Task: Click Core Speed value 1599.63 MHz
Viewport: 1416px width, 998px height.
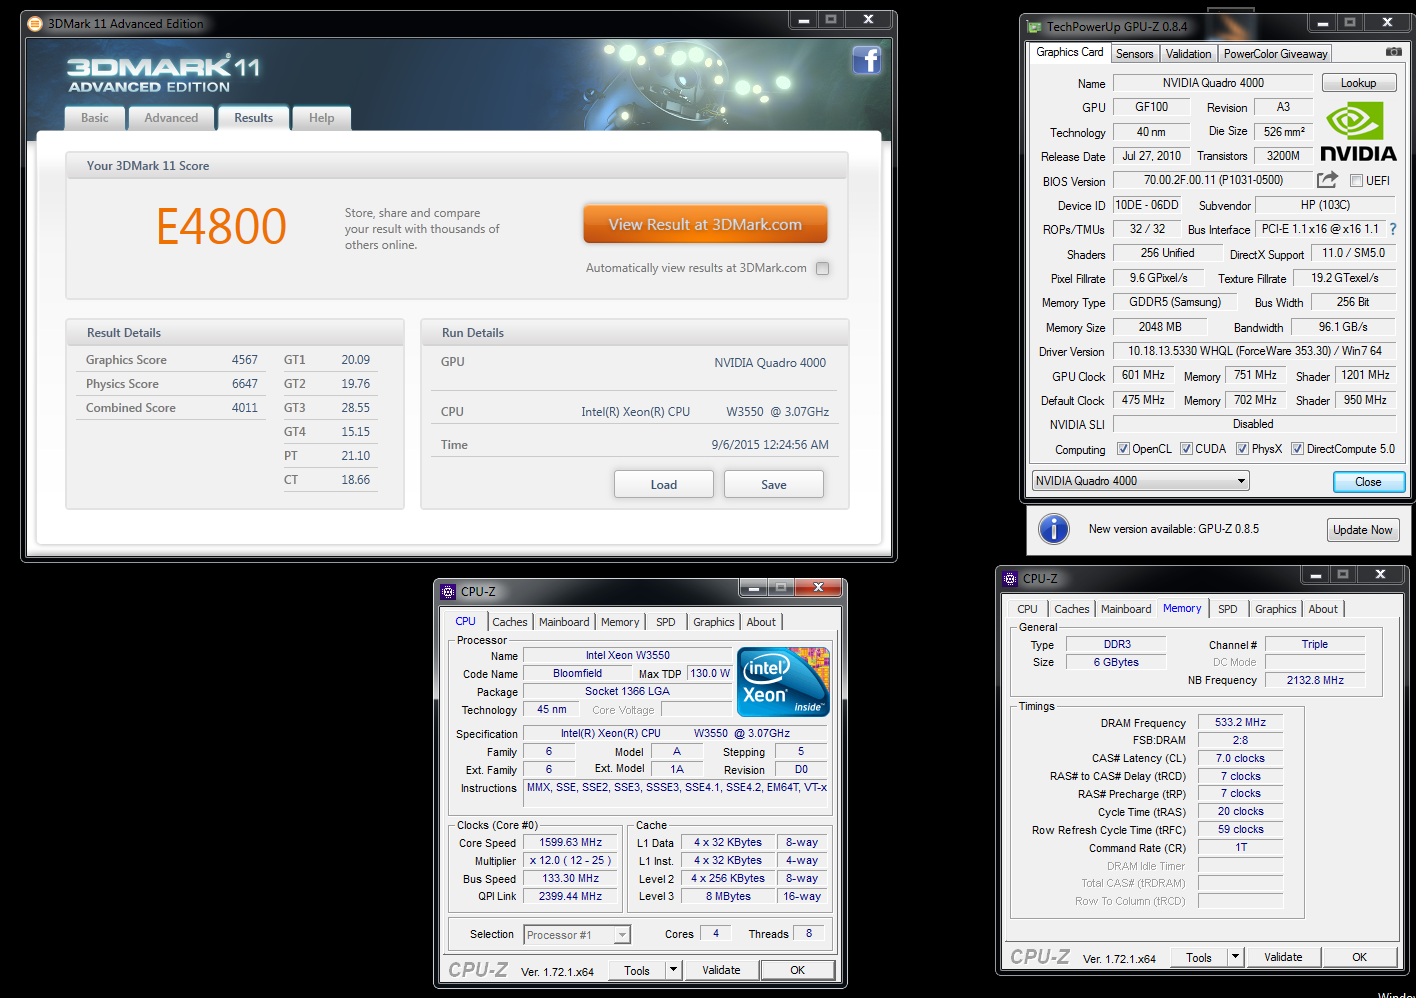Action: (x=570, y=842)
